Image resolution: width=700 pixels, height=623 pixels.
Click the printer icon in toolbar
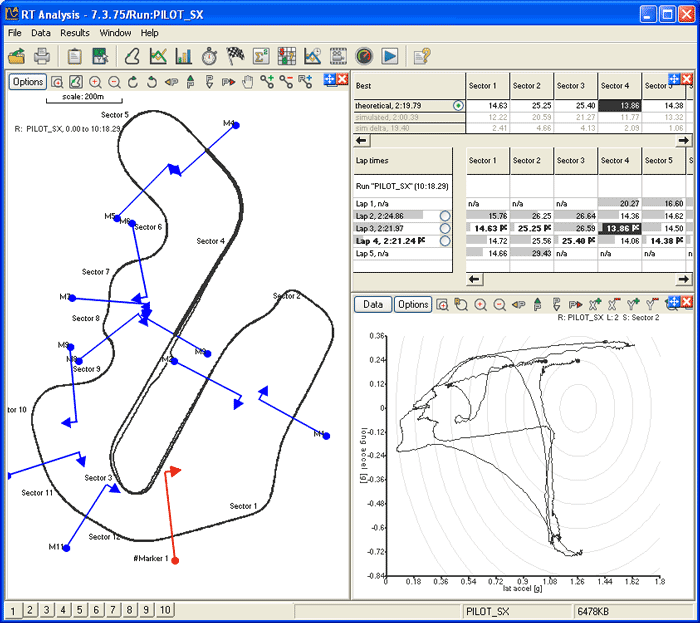click(41, 56)
